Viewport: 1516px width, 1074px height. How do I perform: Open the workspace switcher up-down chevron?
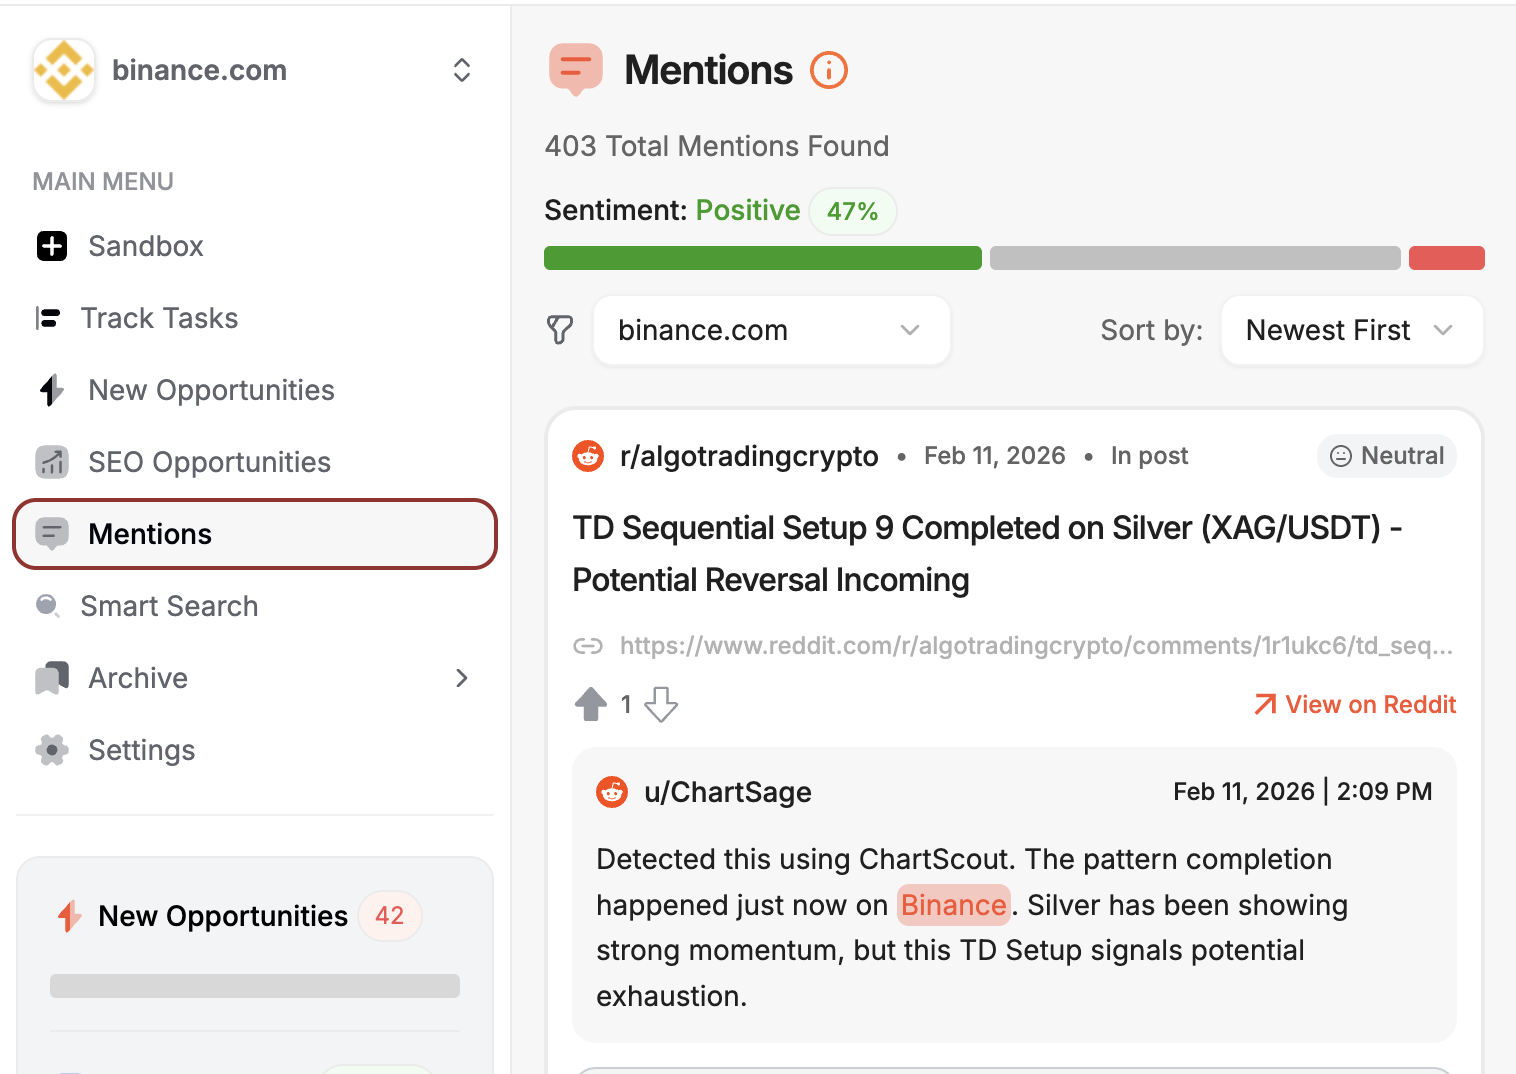click(x=462, y=70)
